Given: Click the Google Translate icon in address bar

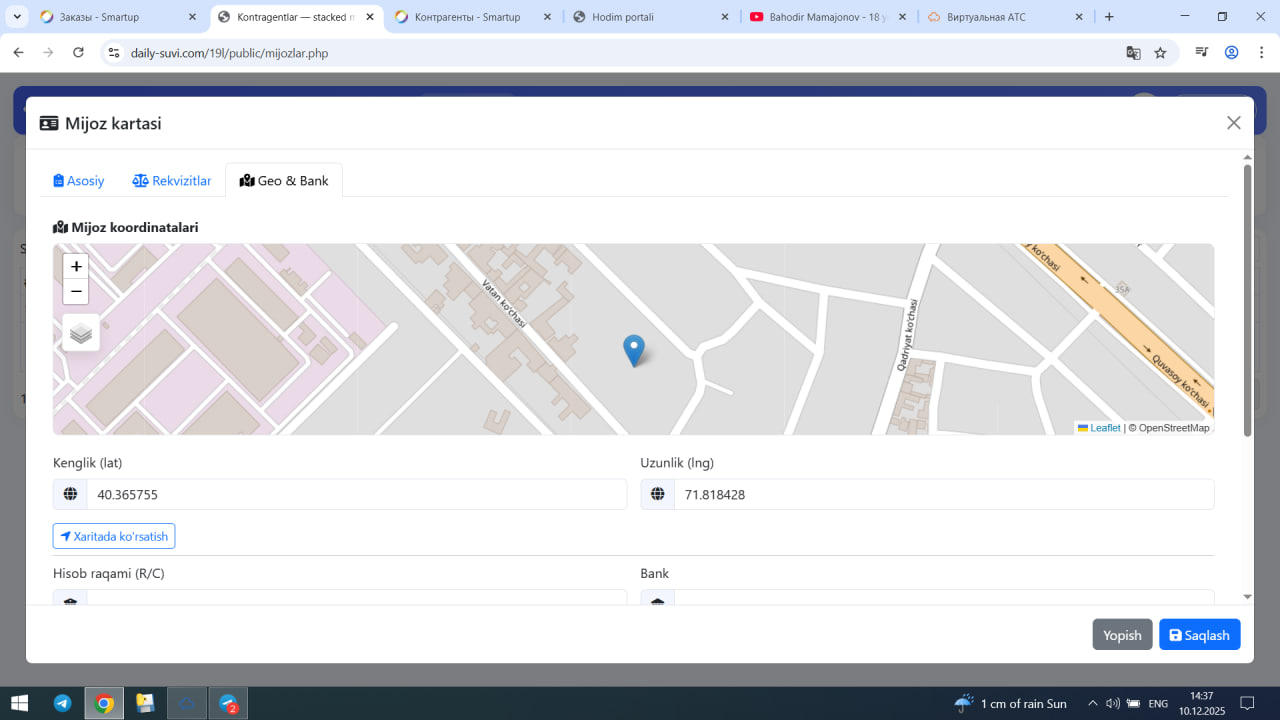Looking at the screenshot, I should pos(1133,53).
